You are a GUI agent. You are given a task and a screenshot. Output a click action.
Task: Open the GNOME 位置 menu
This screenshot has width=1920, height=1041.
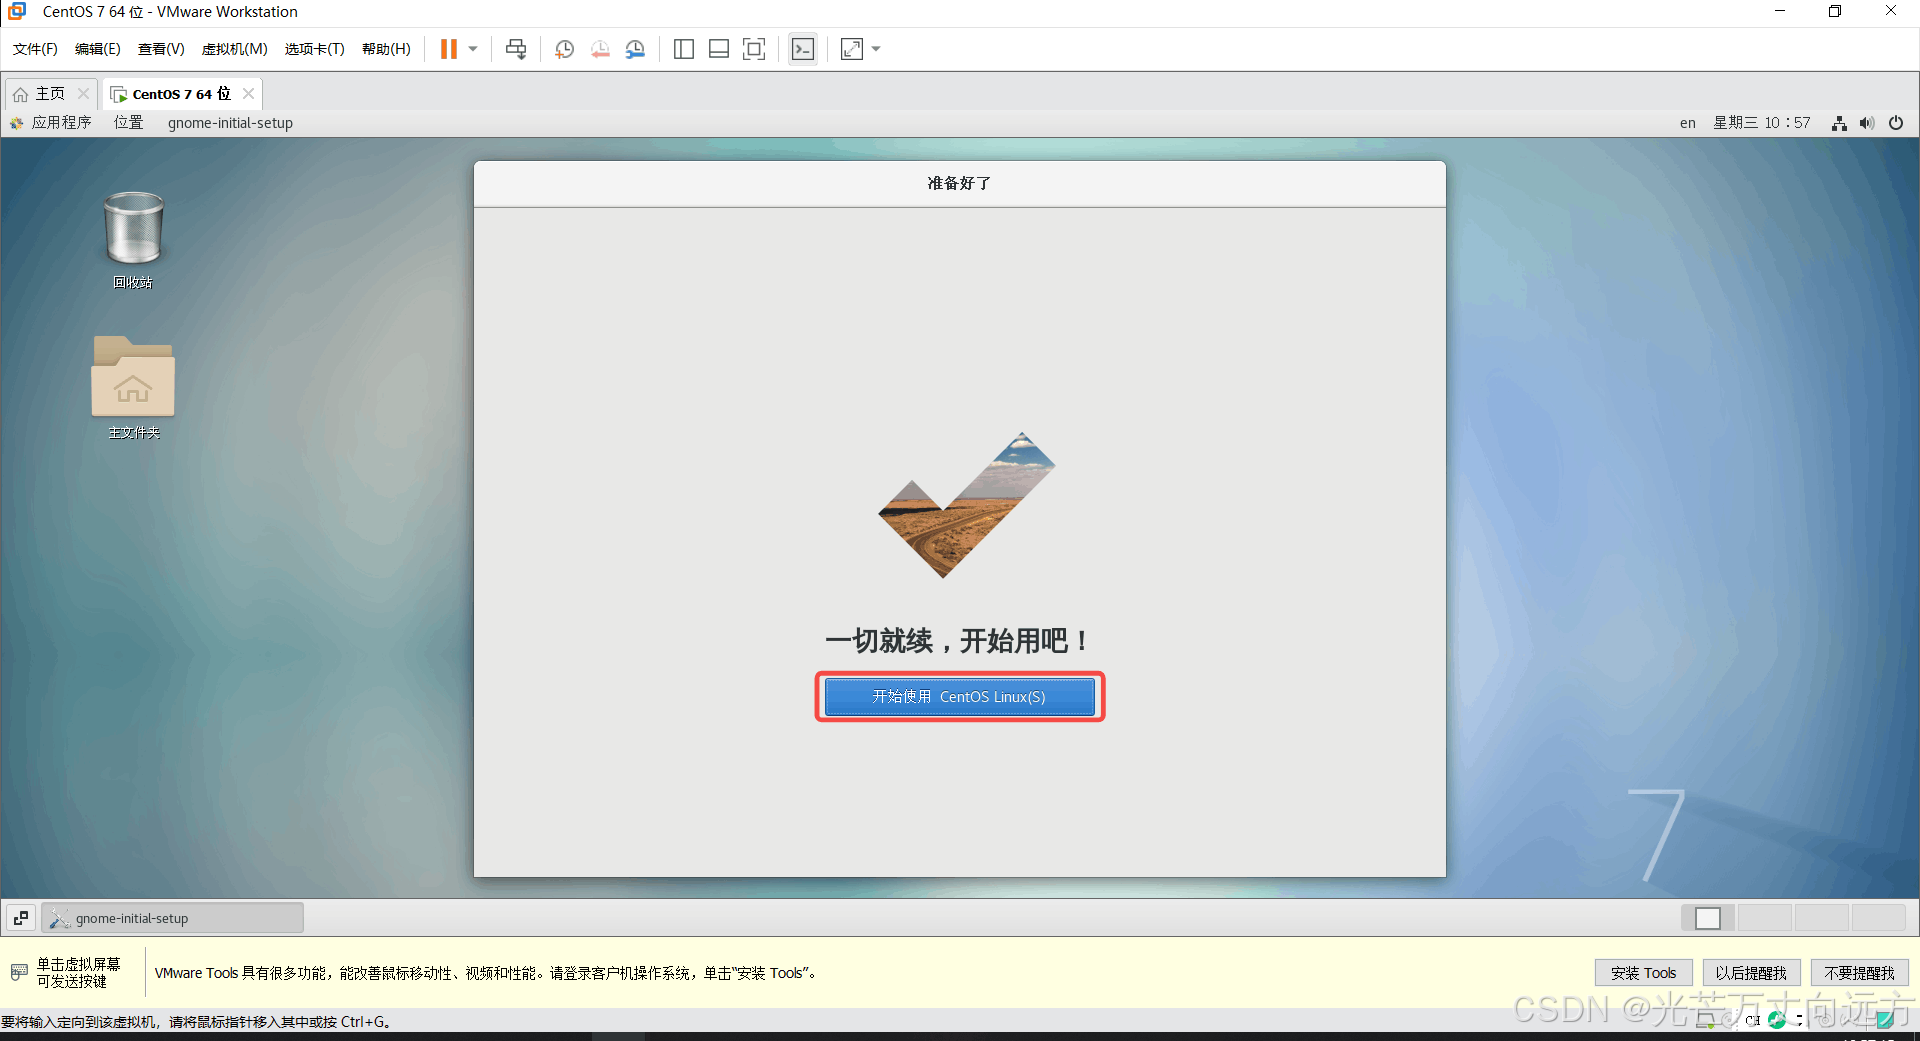(x=128, y=123)
